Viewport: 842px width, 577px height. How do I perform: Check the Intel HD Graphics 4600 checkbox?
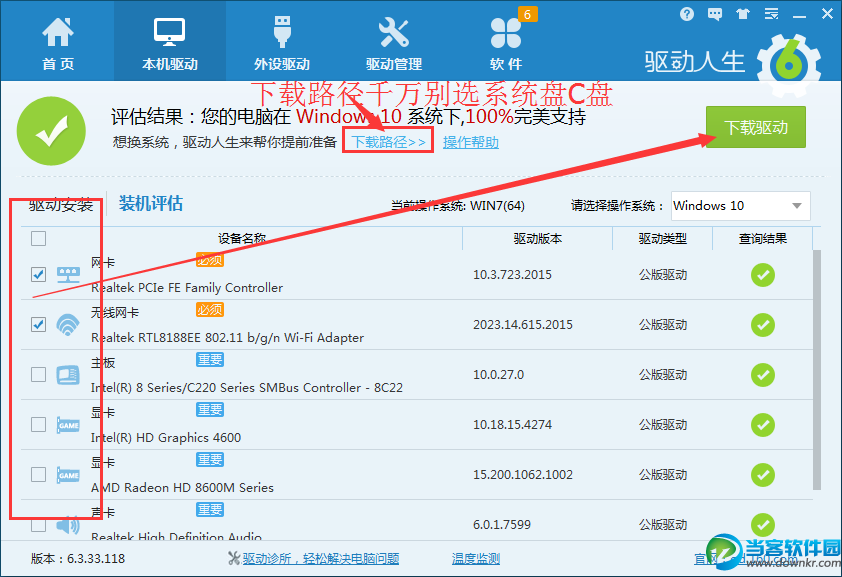pos(38,425)
